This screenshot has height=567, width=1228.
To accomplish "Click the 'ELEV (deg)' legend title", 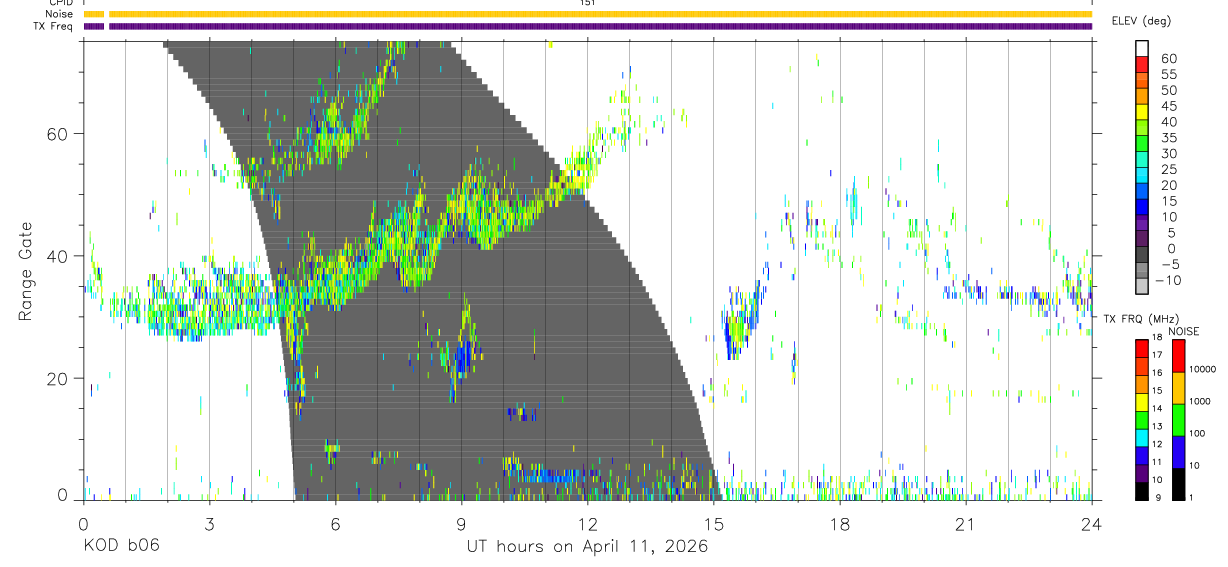I will point(1141,21).
